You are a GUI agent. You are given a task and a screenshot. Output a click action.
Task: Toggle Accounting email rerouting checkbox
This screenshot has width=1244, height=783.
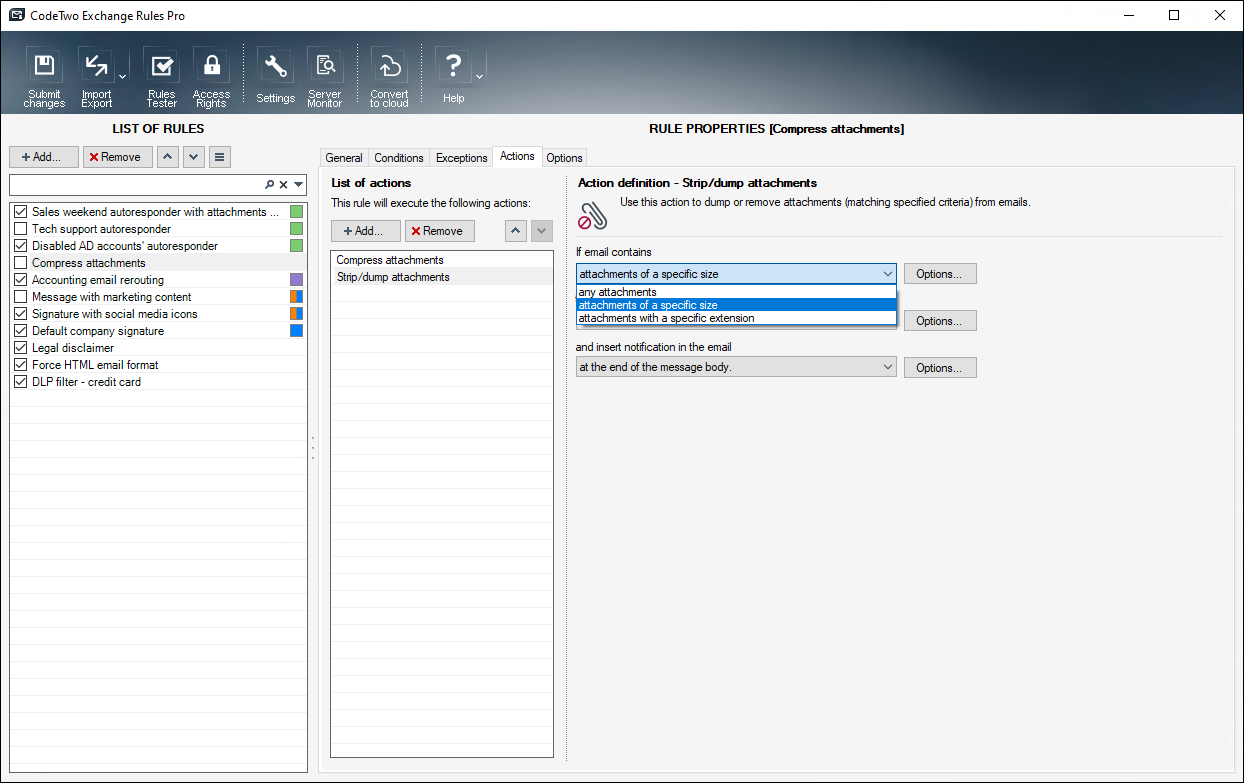pos(20,280)
